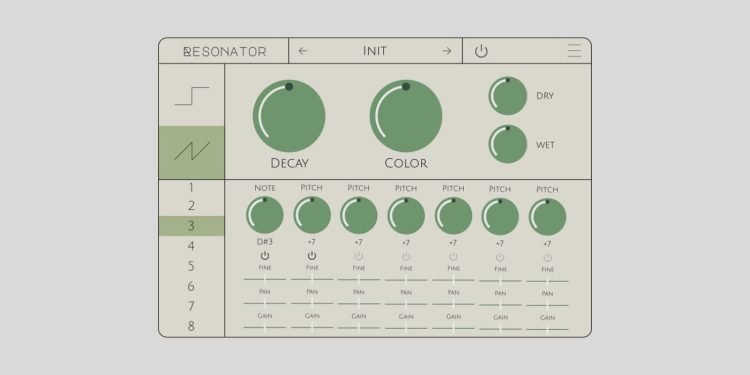Select slot 8 in the list
The image size is (750, 375).
pos(191,326)
